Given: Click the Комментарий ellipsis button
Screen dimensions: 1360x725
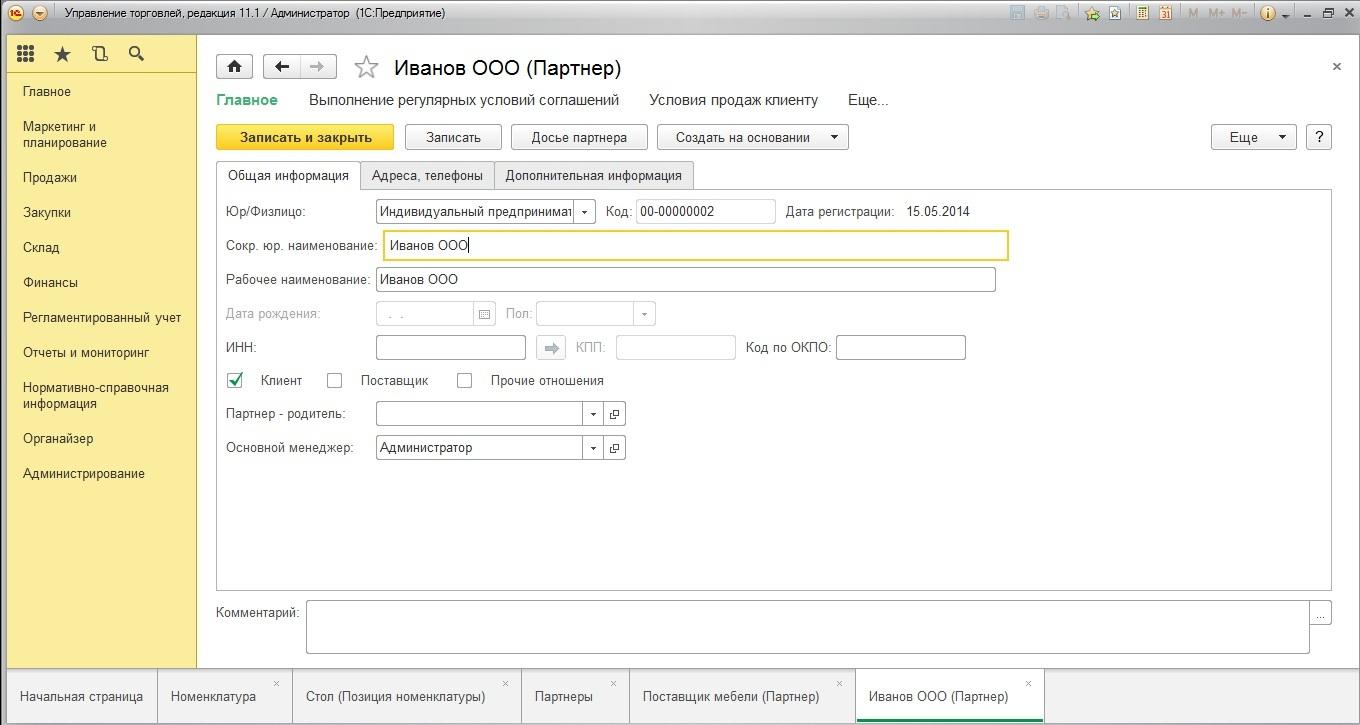Looking at the screenshot, I should (x=1321, y=613).
